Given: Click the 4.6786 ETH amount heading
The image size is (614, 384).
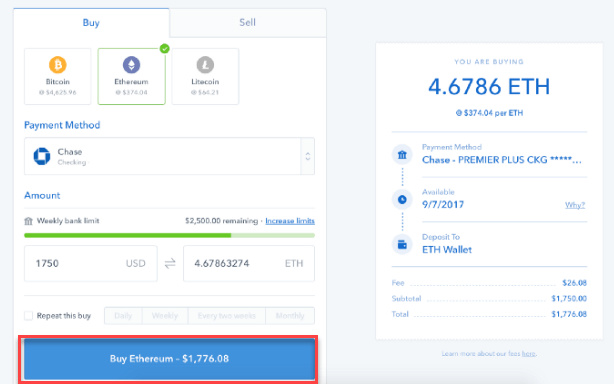Looking at the screenshot, I should click(489, 87).
